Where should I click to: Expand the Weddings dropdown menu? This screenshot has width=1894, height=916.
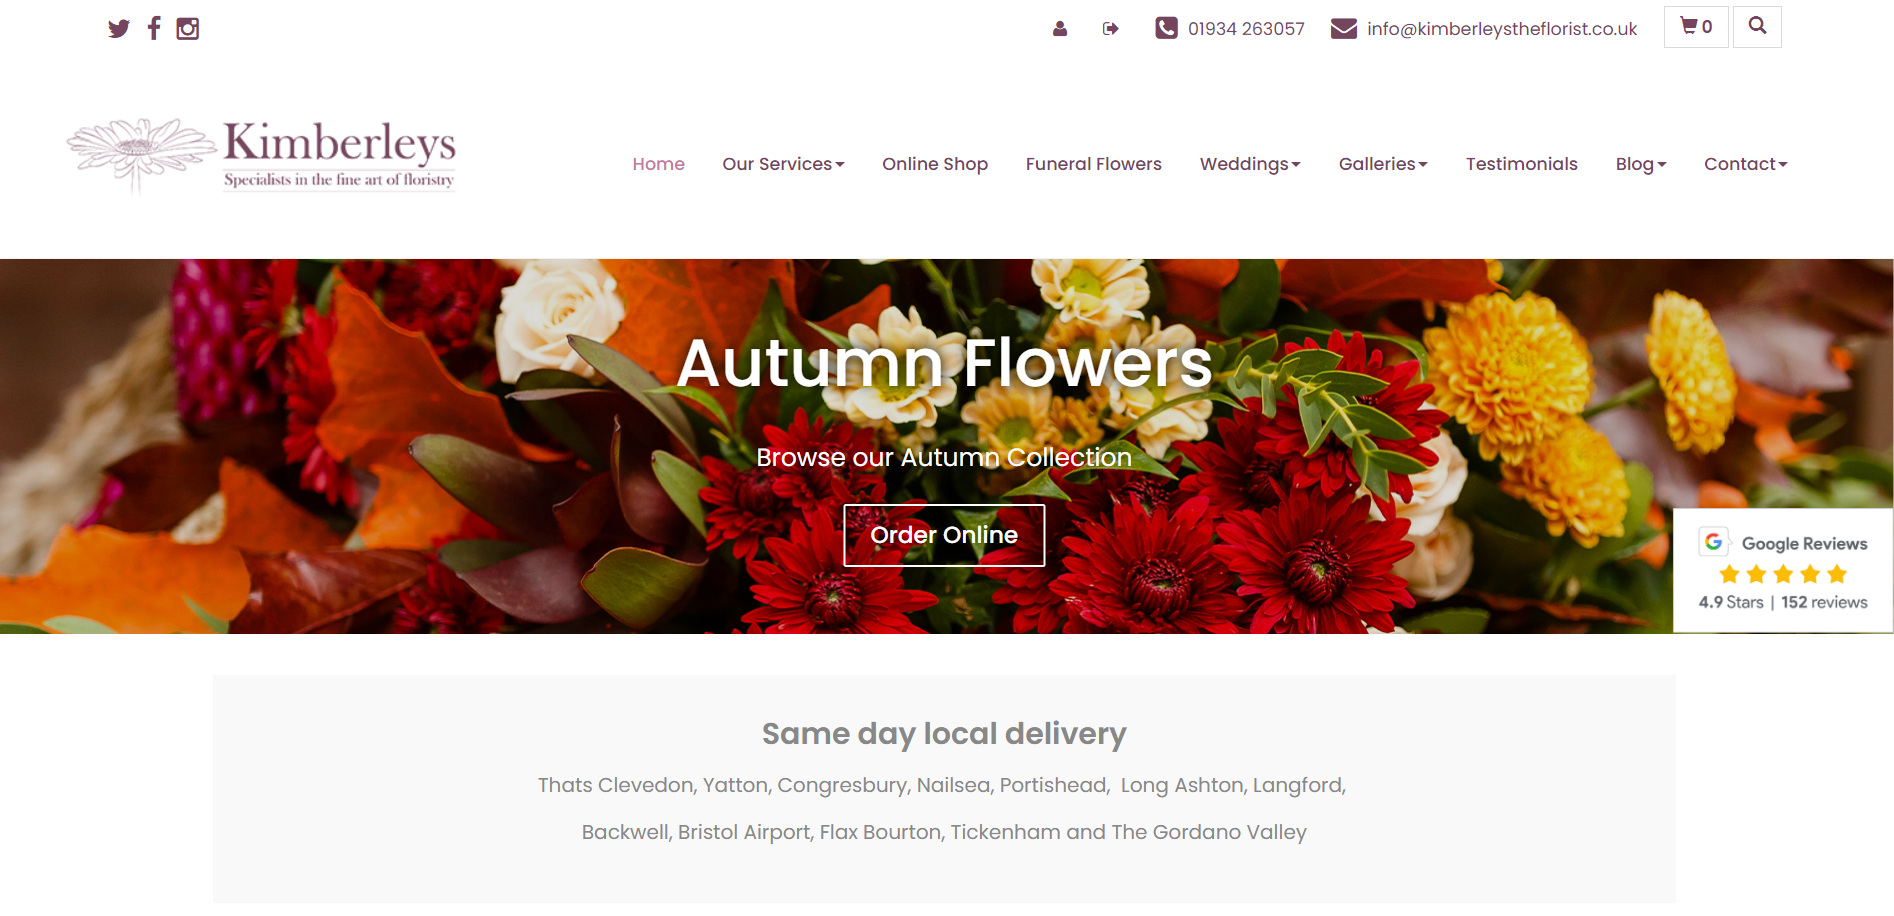coord(1250,164)
